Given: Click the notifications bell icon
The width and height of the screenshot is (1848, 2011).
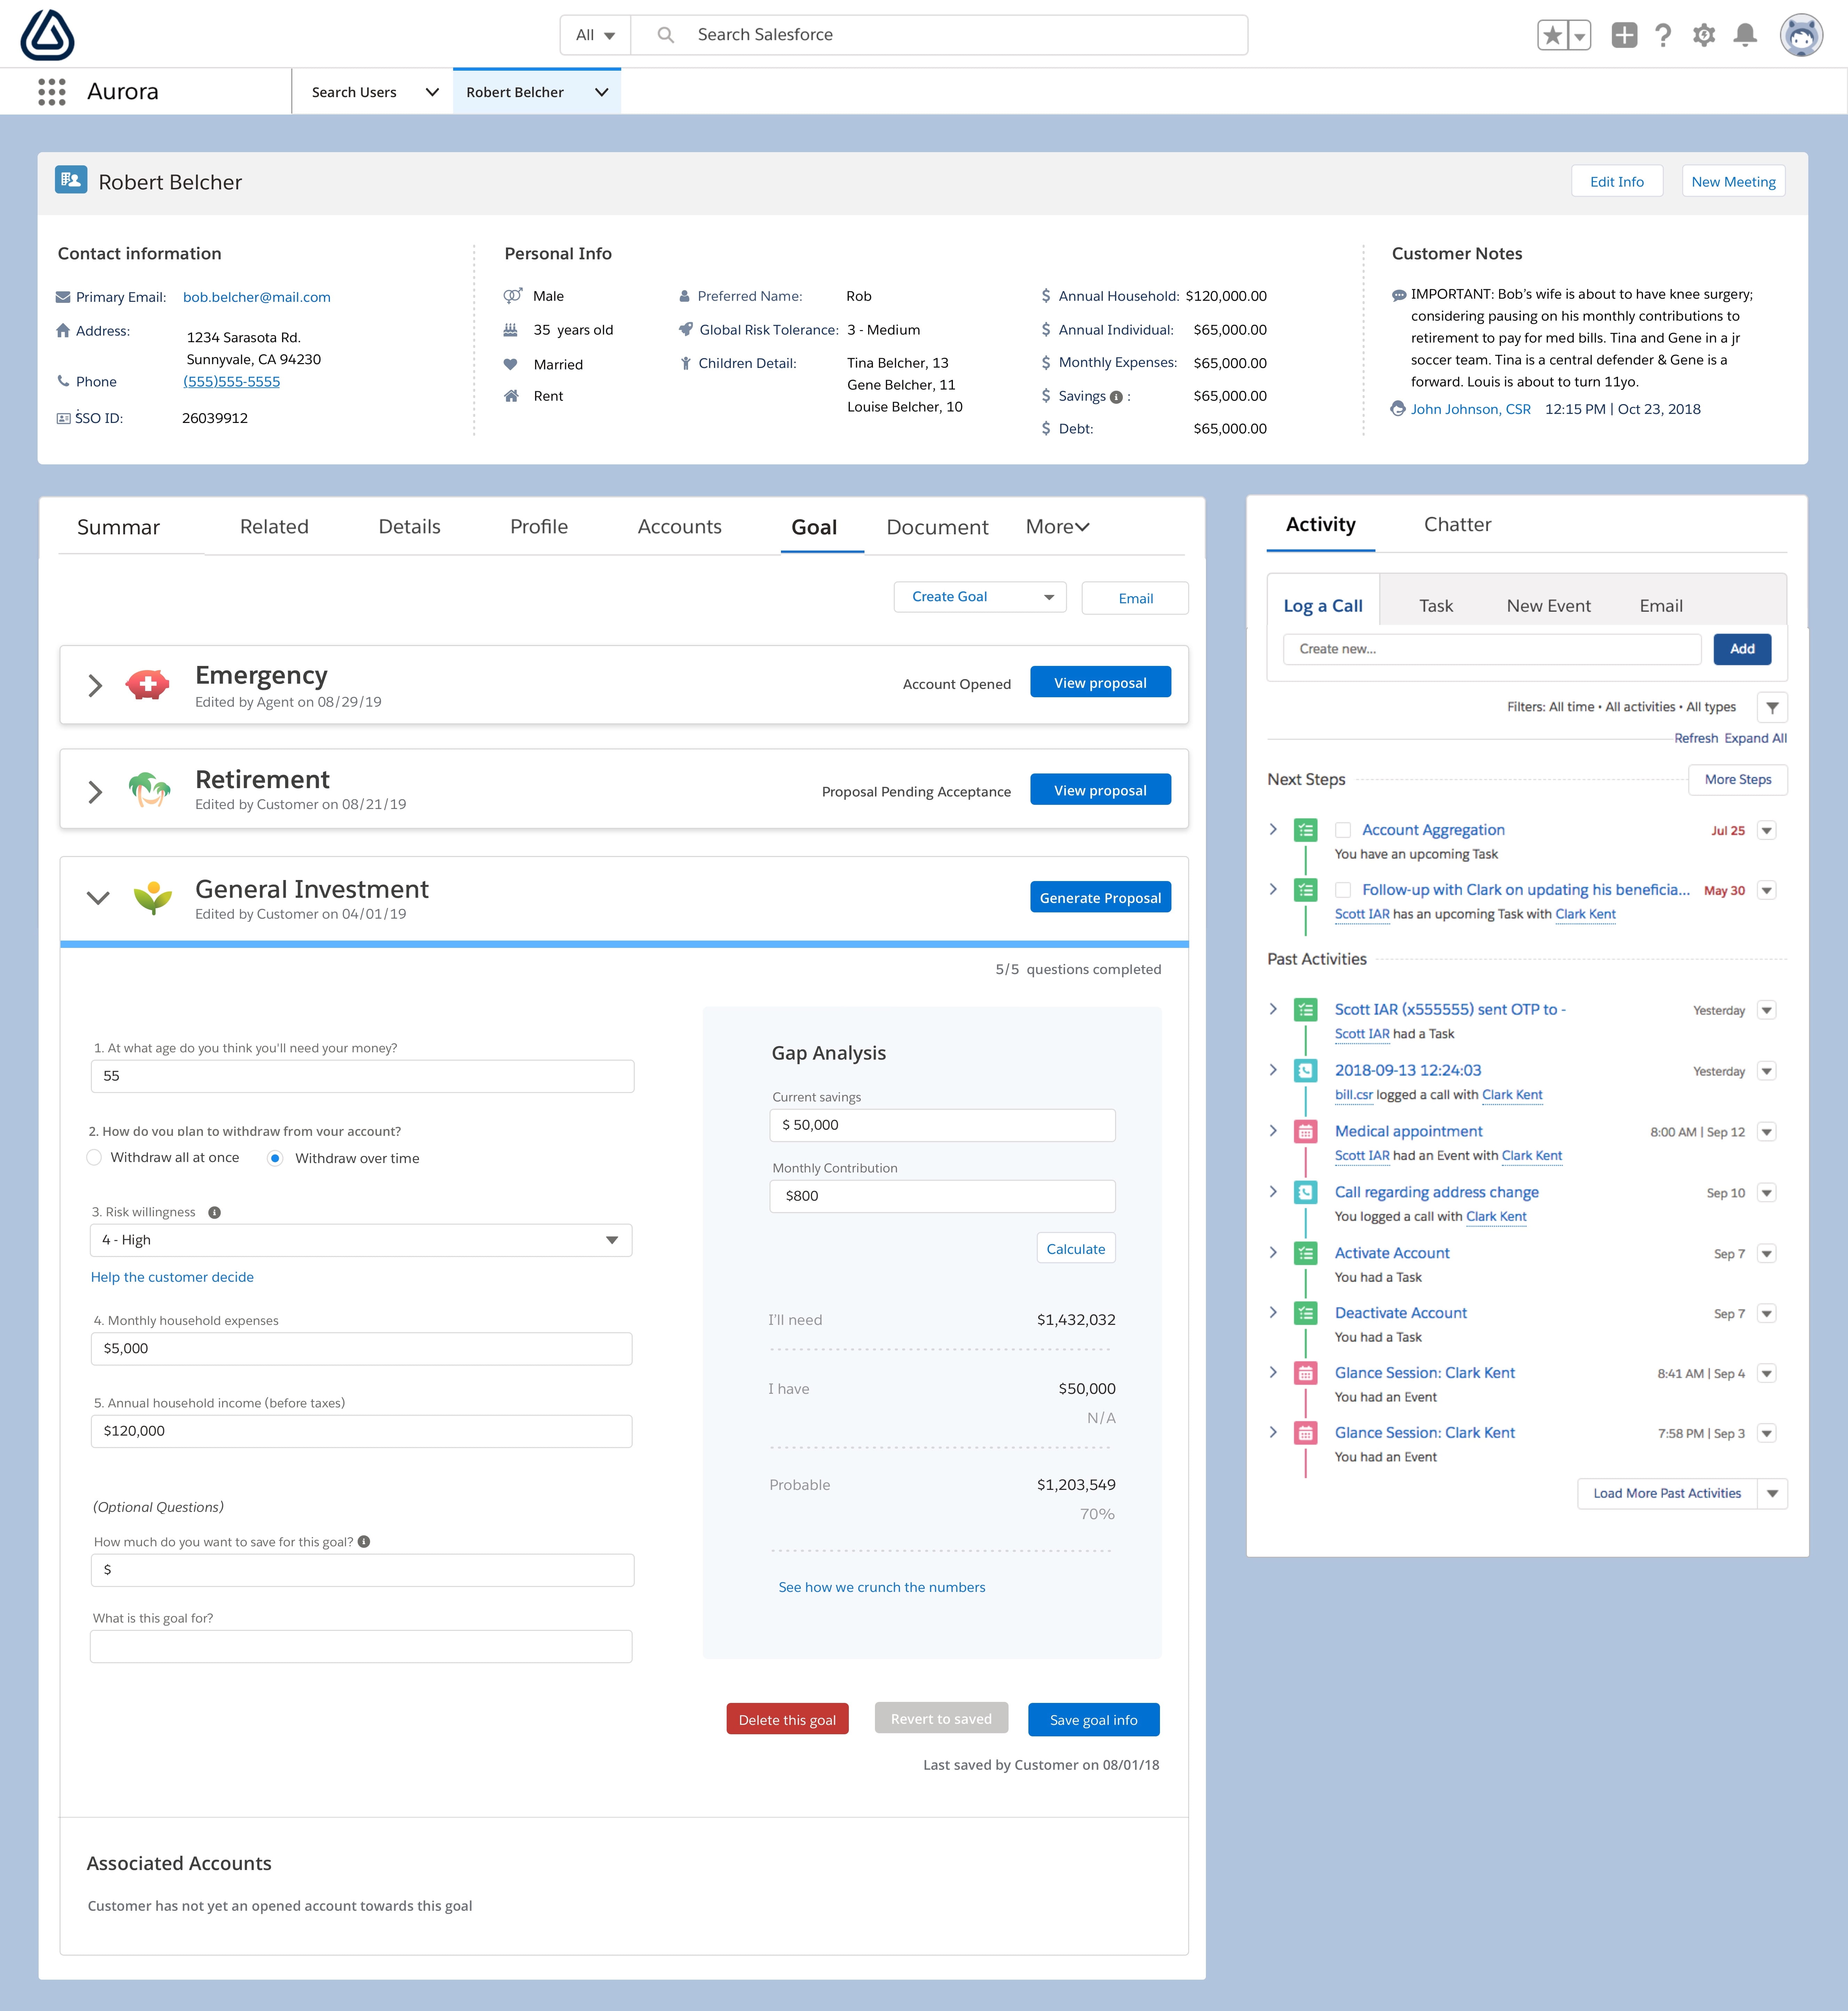Looking at the screenshot, I should tap(1745, 35).
